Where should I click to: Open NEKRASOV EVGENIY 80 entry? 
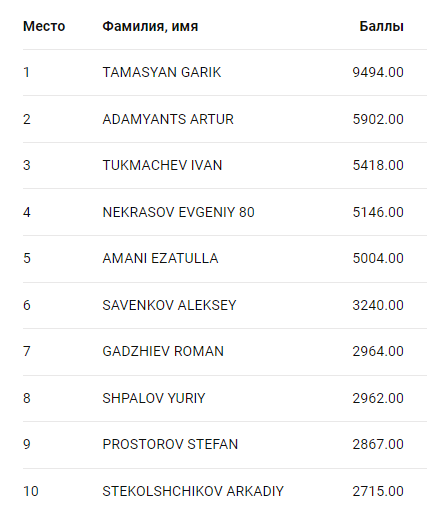(178, 212)
